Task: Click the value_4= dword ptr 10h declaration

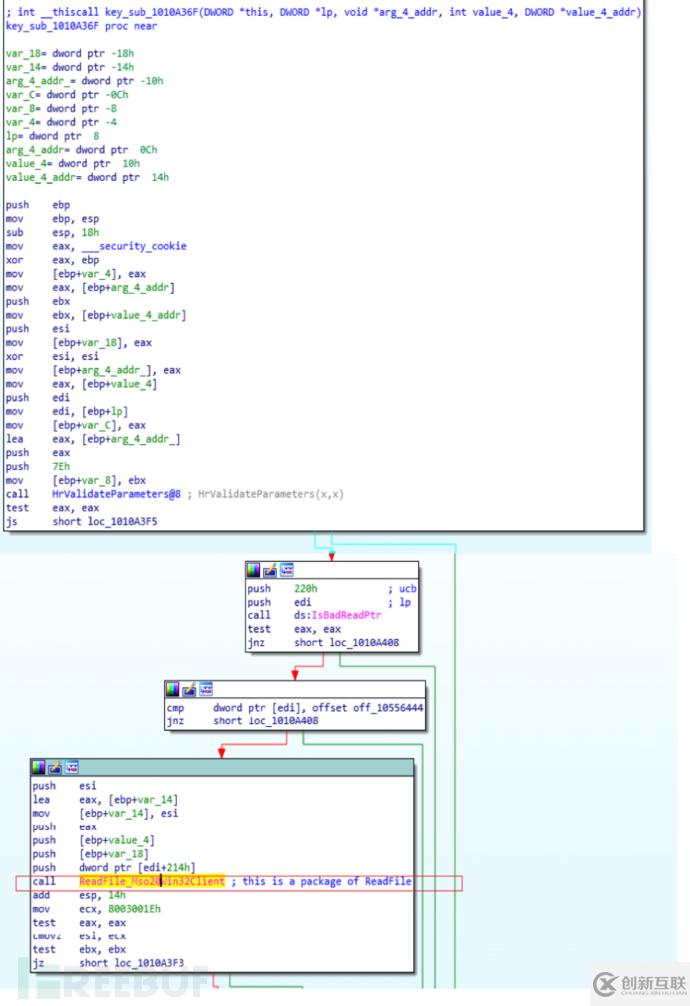Action: pos(73,164)
